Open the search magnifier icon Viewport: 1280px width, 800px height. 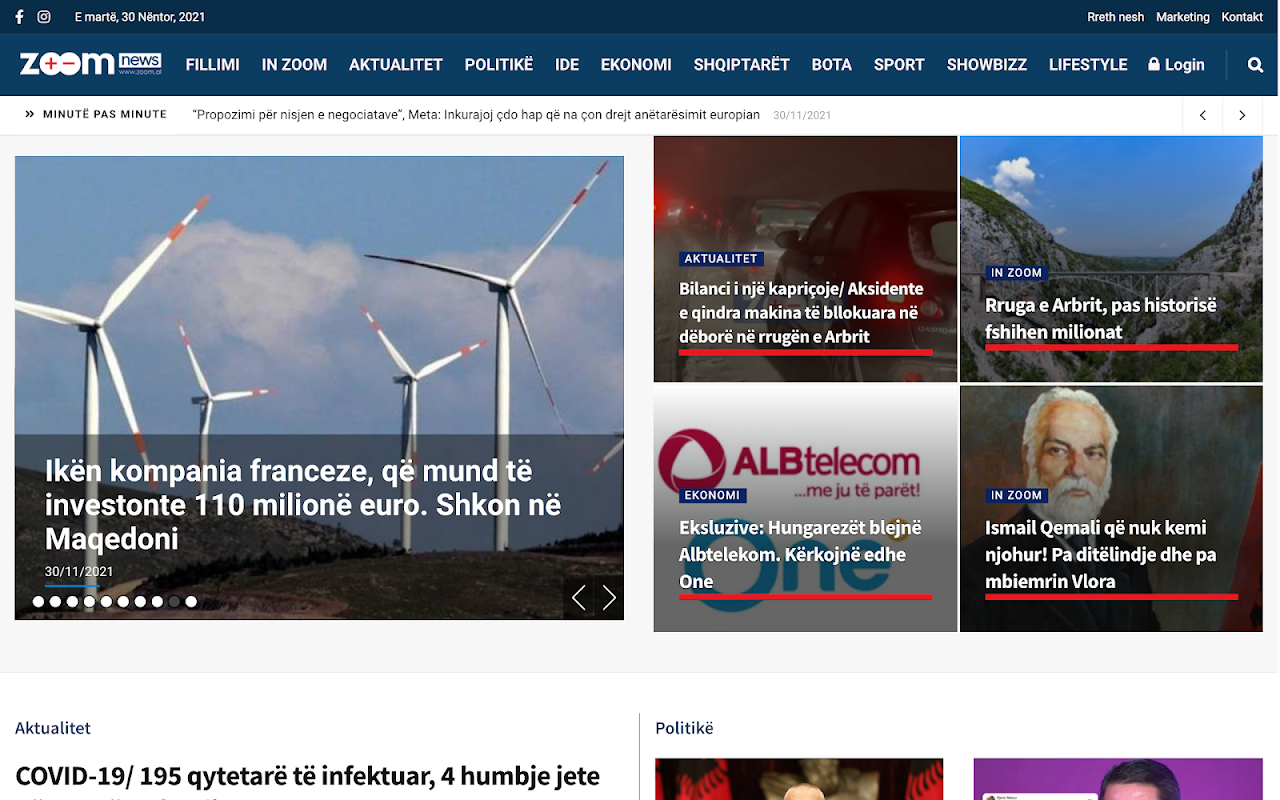point(1255,65)
